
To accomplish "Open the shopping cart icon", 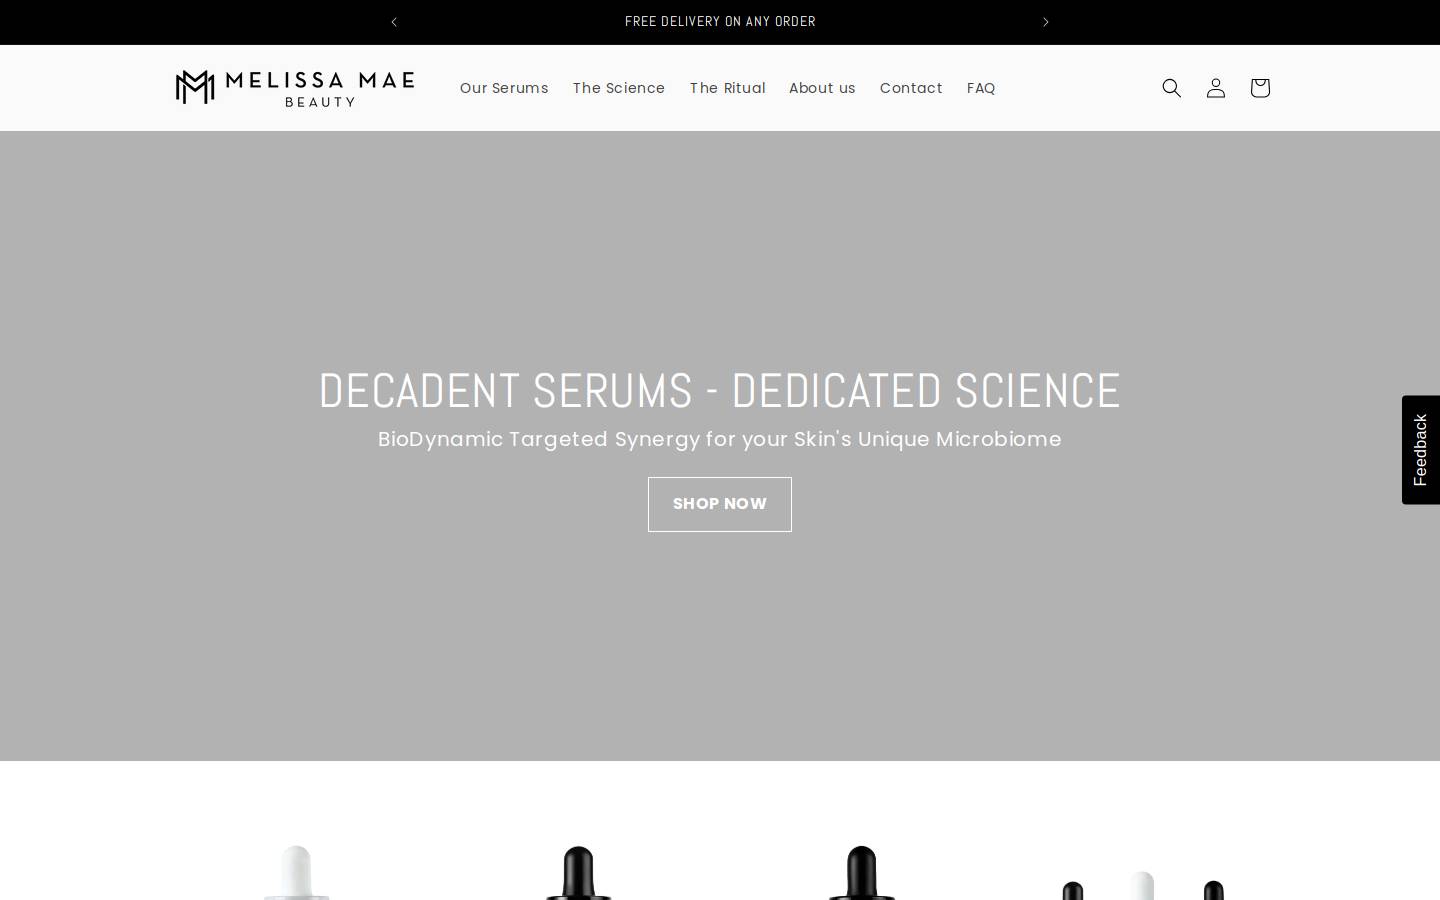I will 1260,88.
